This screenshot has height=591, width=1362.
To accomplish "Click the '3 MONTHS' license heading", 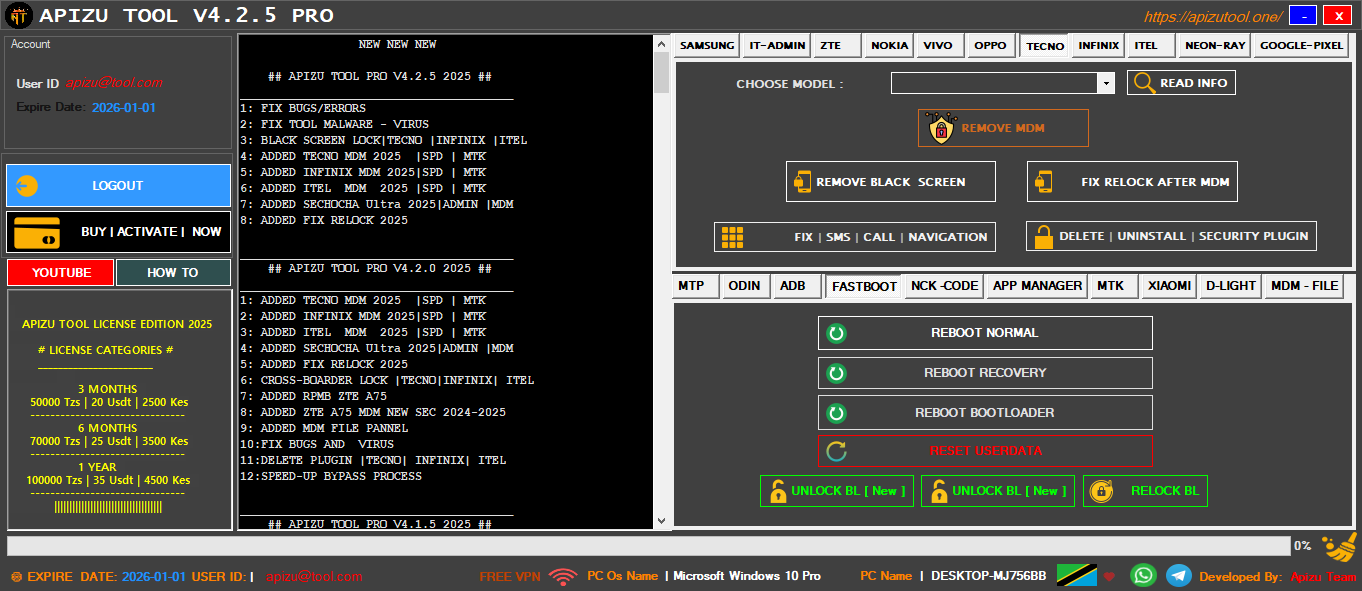I will (x=110, y=389).
